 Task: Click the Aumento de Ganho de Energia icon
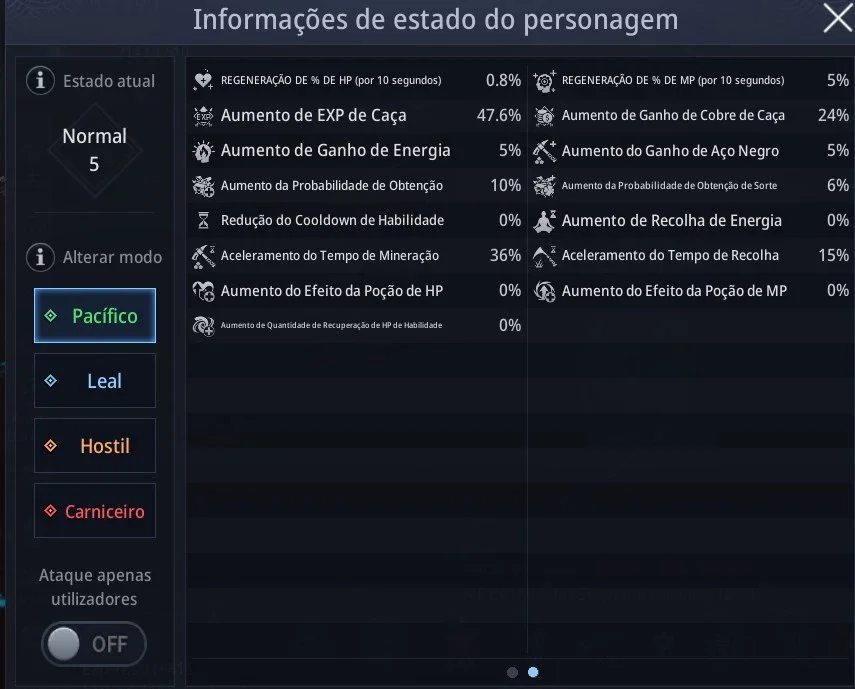[203, 151]
